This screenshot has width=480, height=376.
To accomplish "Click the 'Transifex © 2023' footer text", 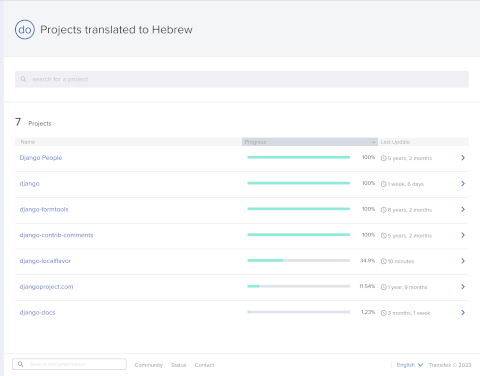I will [x=450, y=365].
